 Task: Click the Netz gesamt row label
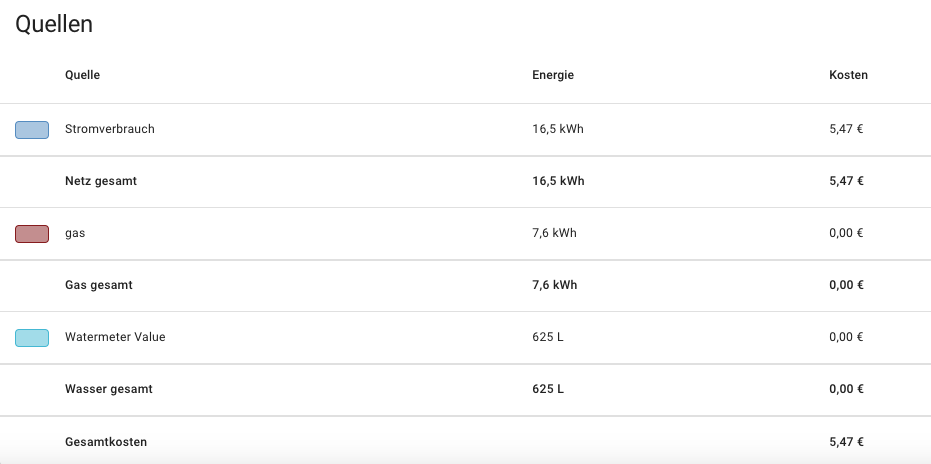101,181
